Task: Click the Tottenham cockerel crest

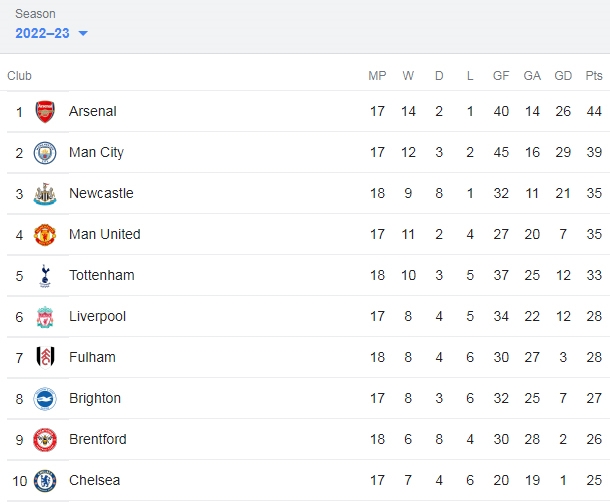Action: click(45, 276)
